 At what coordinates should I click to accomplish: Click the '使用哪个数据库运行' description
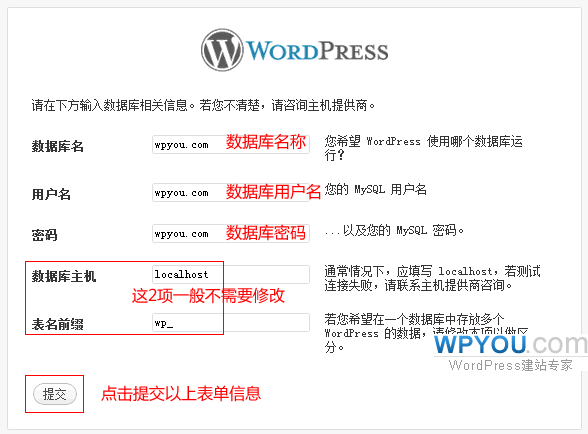pyautogui.click(x=423, y=148)
